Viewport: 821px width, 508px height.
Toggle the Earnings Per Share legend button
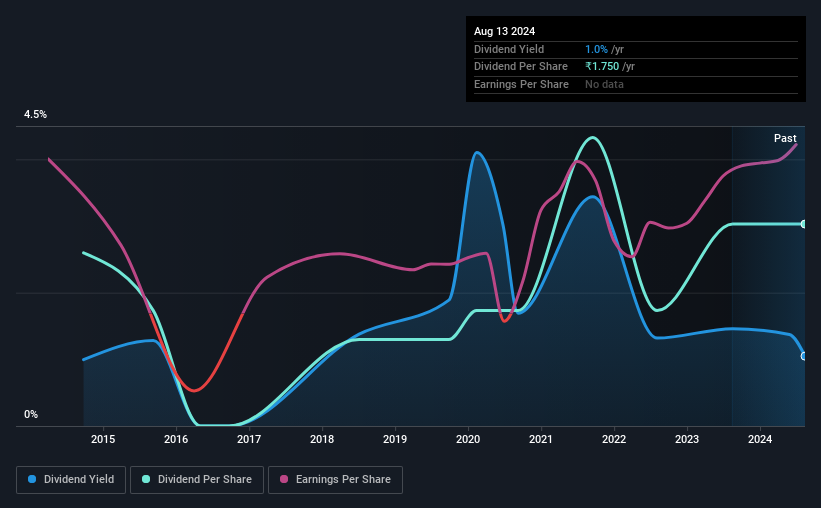[336, 480]
